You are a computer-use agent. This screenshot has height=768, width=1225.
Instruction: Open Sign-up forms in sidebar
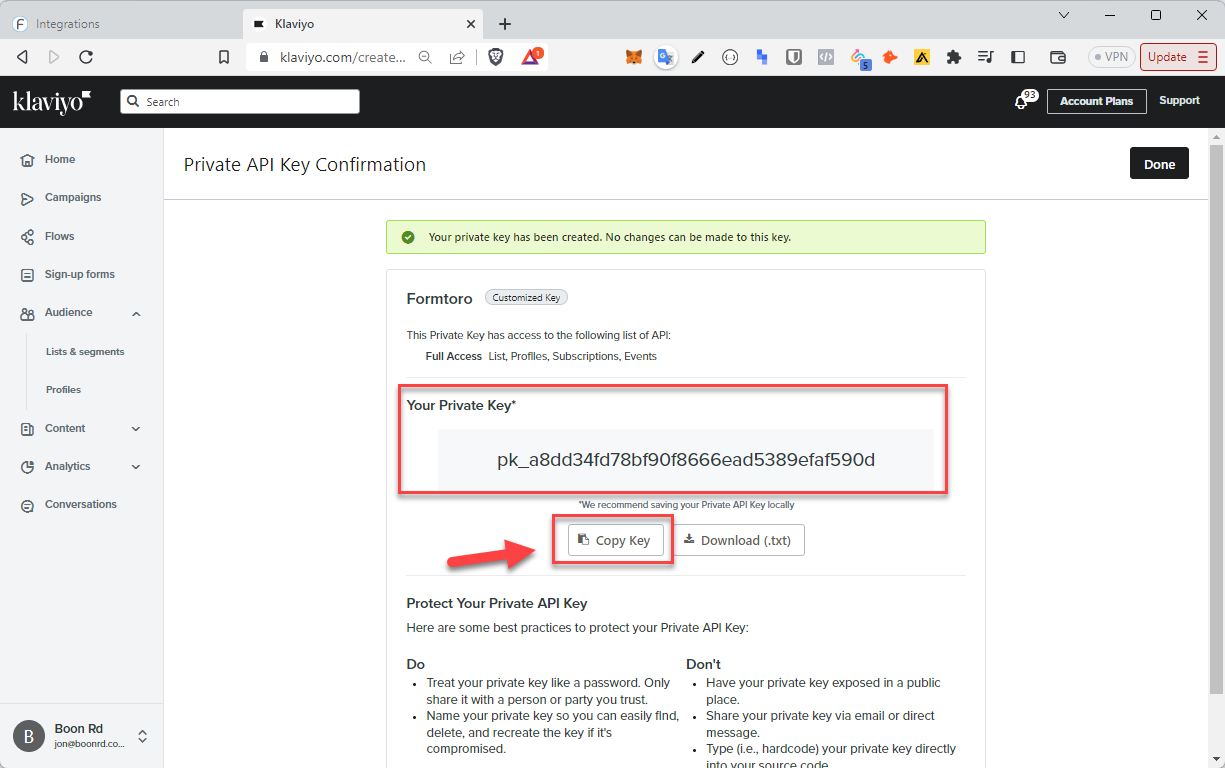point(80,274)
